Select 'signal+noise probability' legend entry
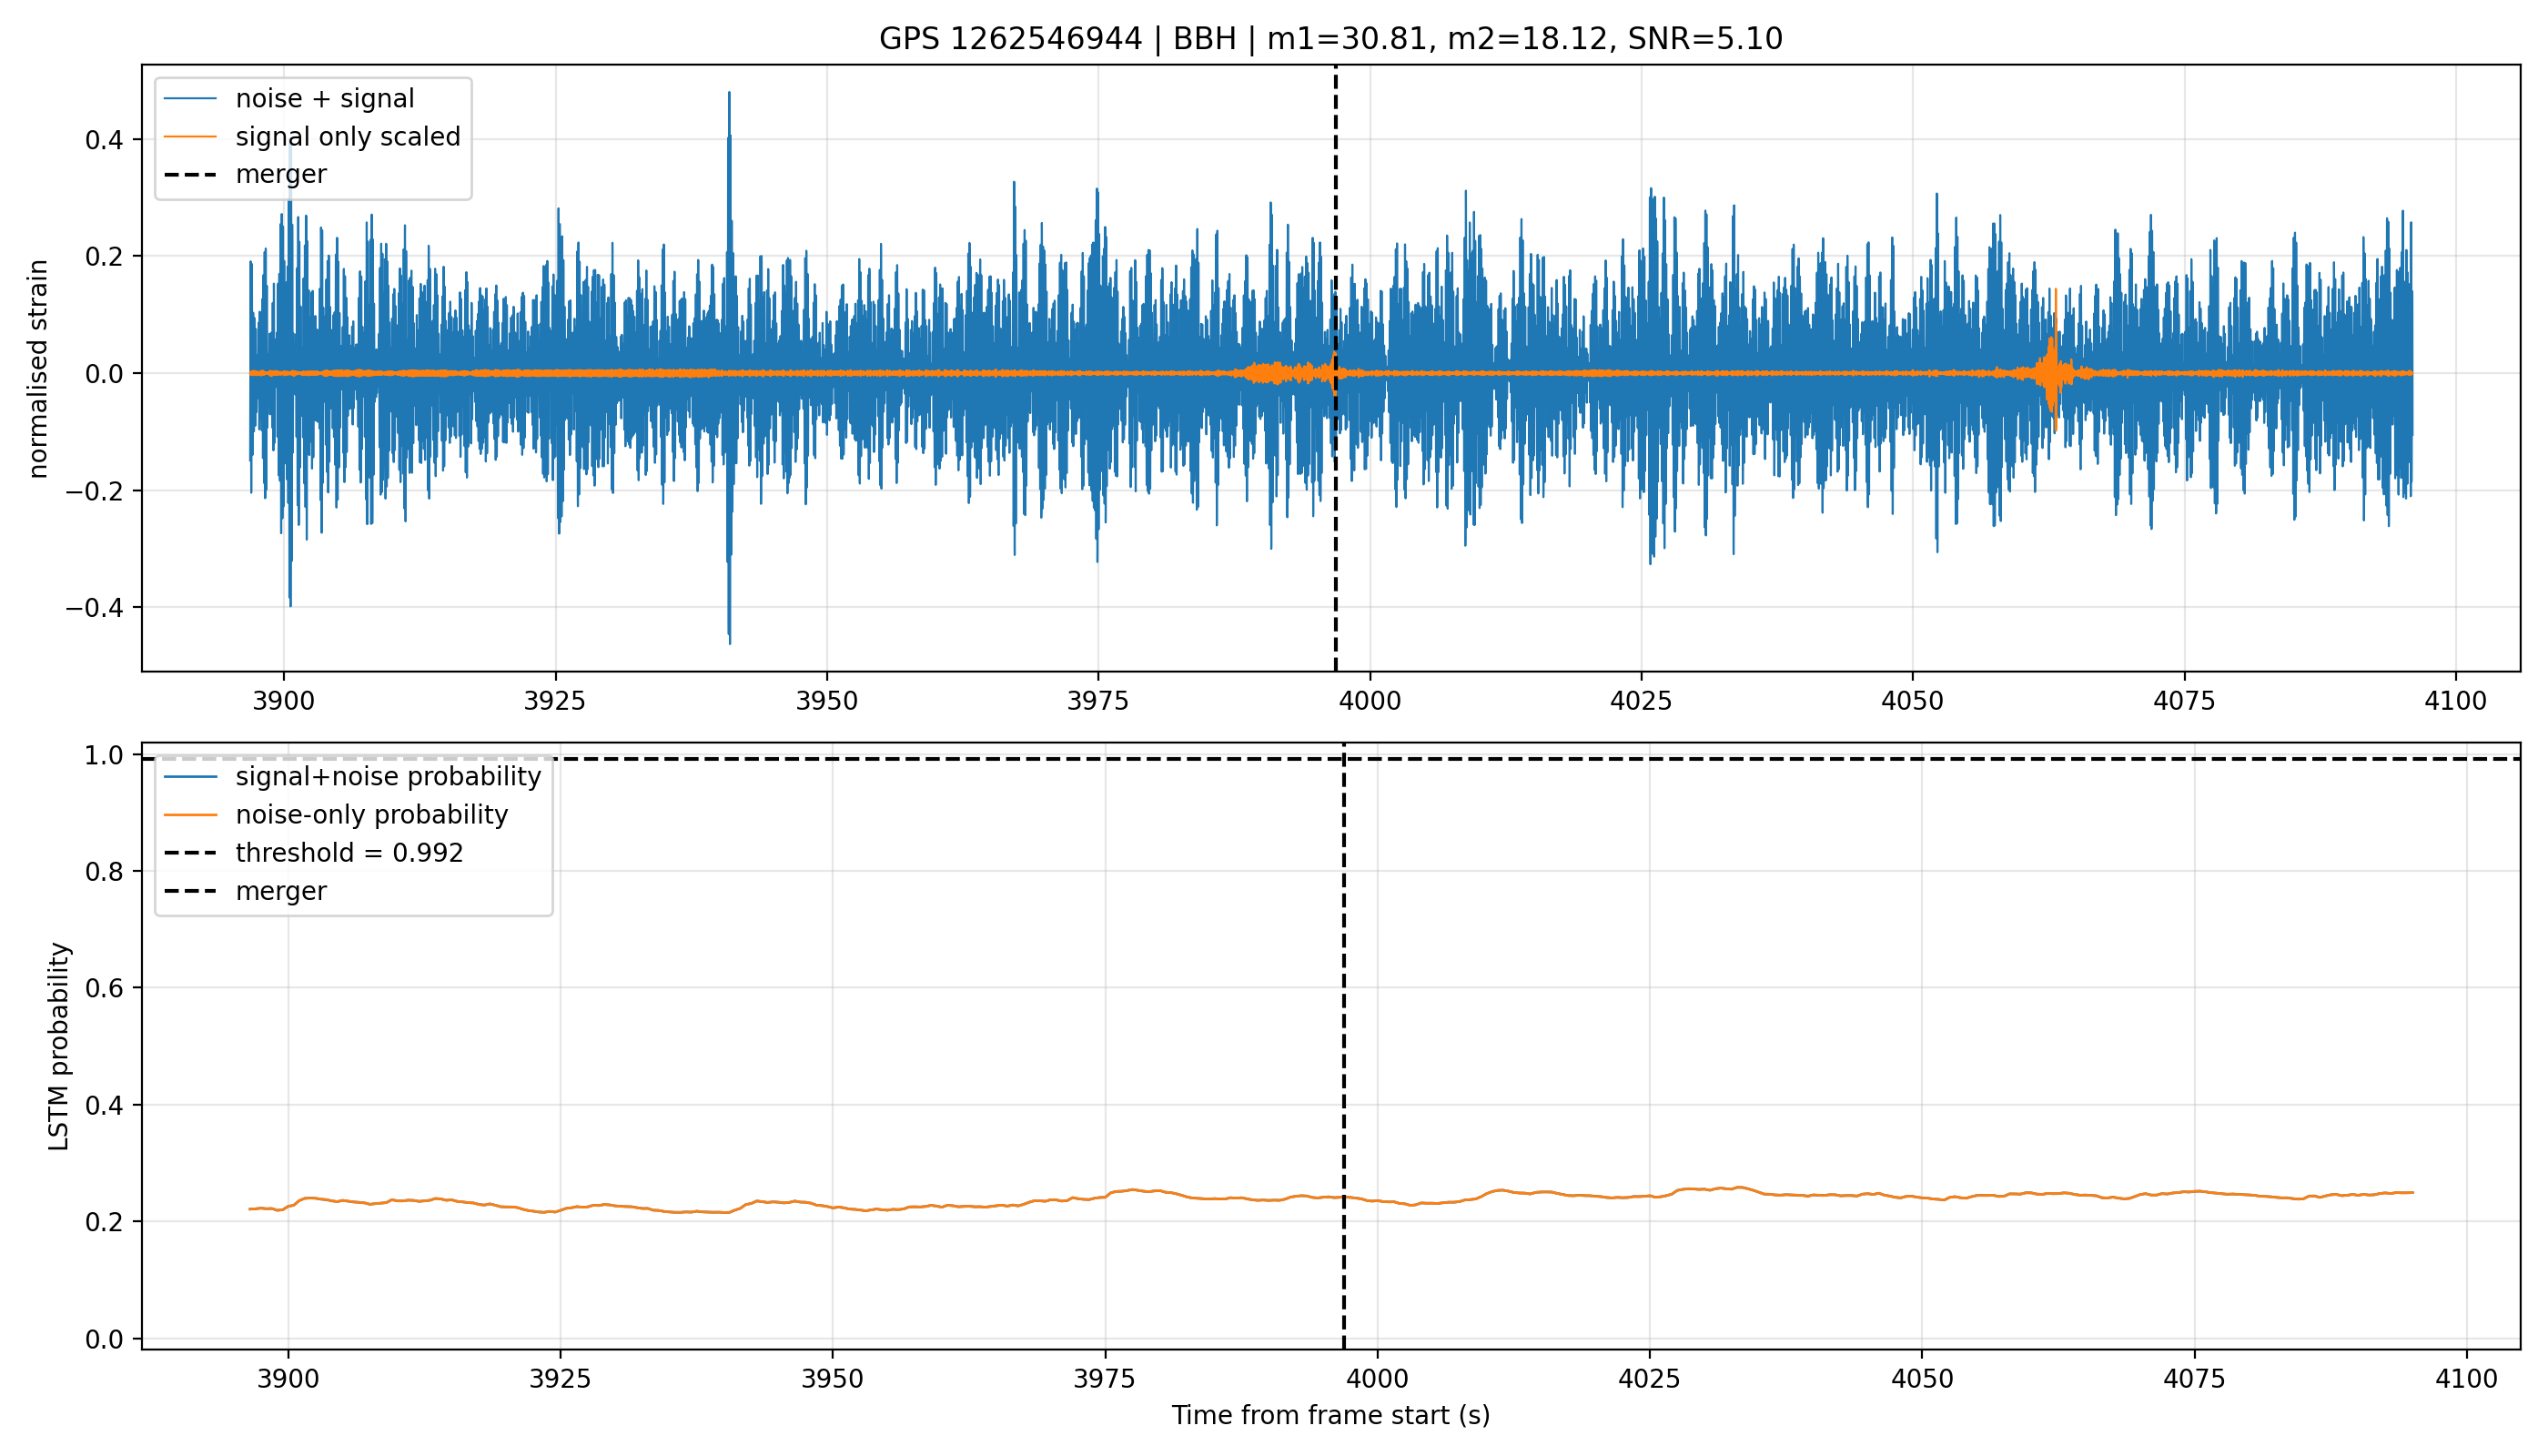Screen dimensions: 2548x1456 click(388, 777)
